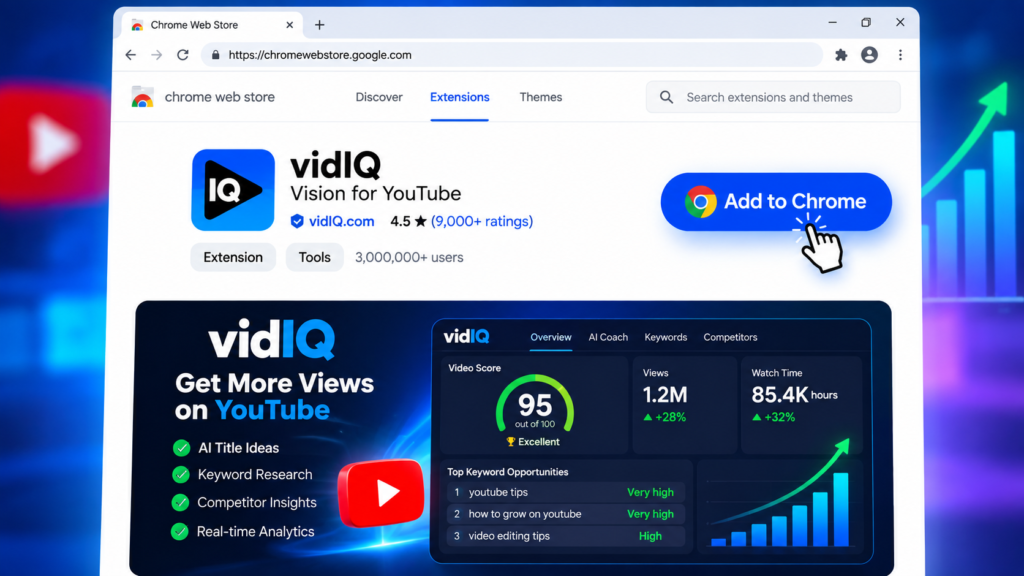Screen dimensions: 1024x576
Task: Open a new tab with plus button
Action: coord(319,25)
